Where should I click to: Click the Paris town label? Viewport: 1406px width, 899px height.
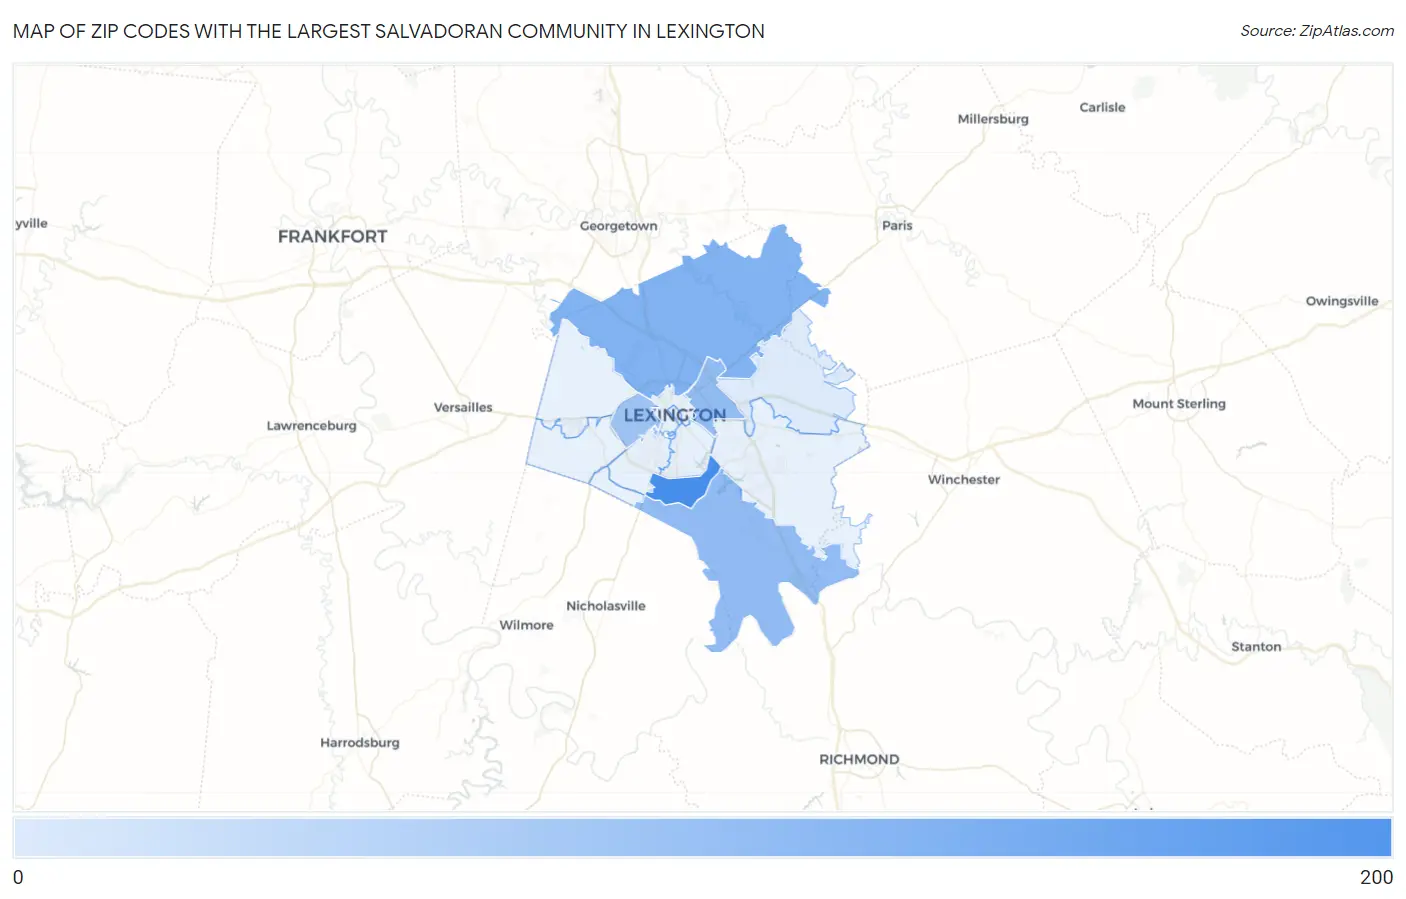pos(897,226)
